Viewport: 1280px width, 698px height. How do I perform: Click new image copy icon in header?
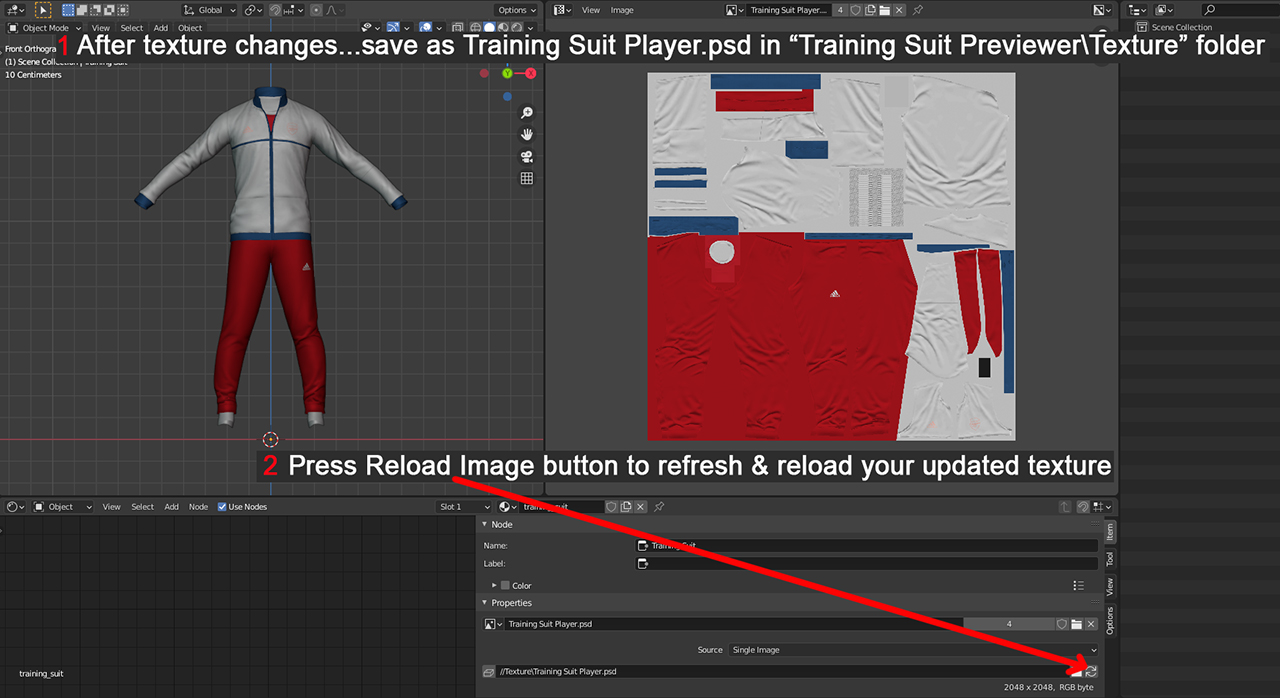click(870, 10)
